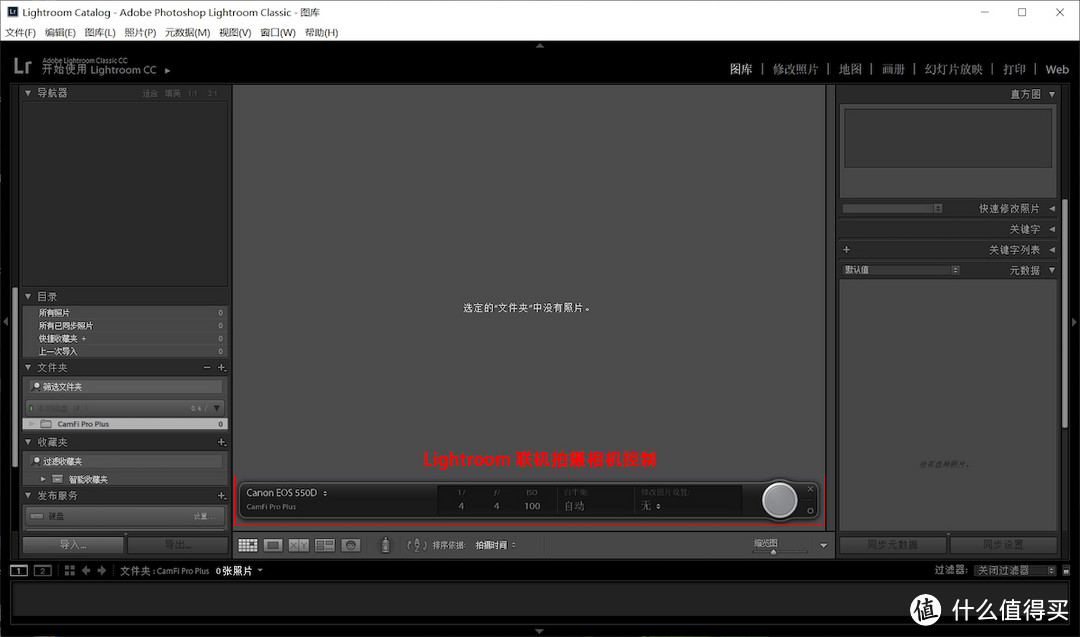The image size is (1080, 637).
Task: Click the Sync Settings button
Action: 1003,545
